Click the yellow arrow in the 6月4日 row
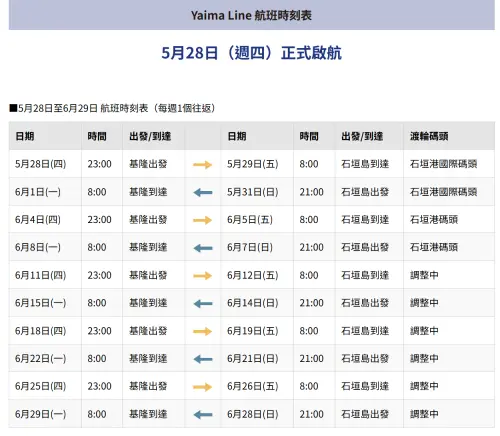500x436 pixels. [202, 220]
